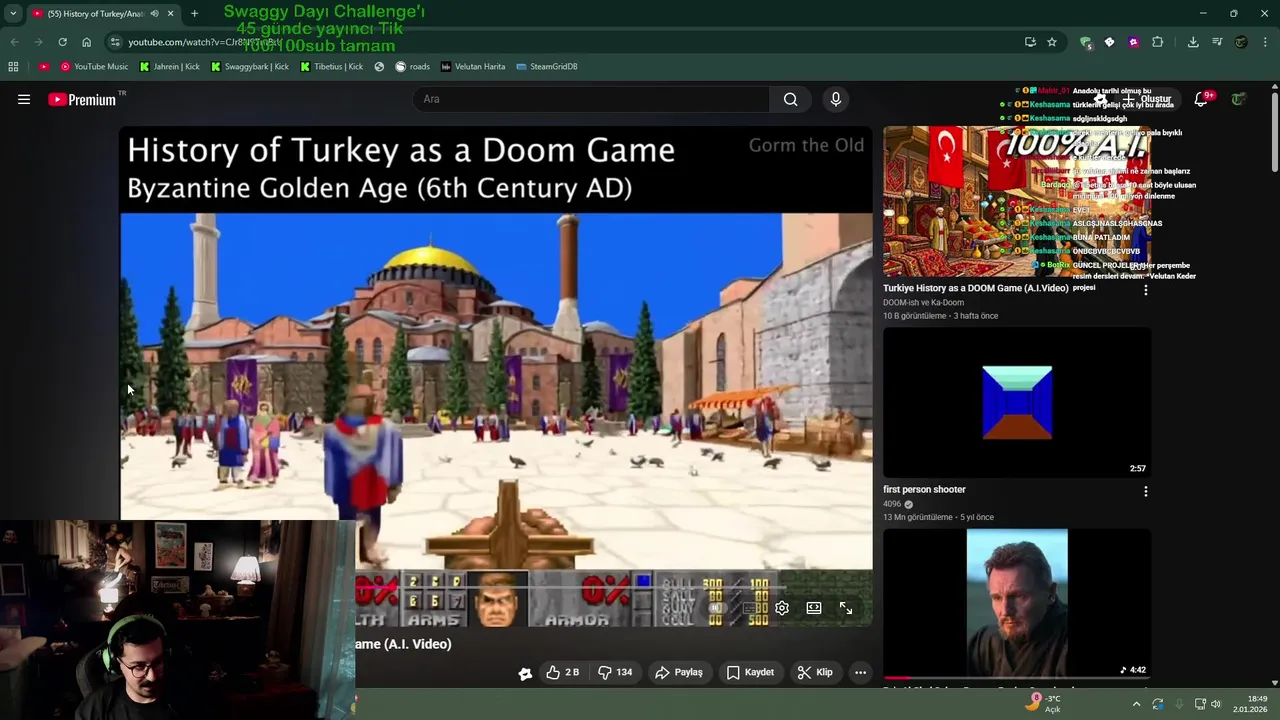The height and width of the screenshot is (720, 1280).
Task: Open first person shooter video thumbnail
Action: pos(1017,402)
